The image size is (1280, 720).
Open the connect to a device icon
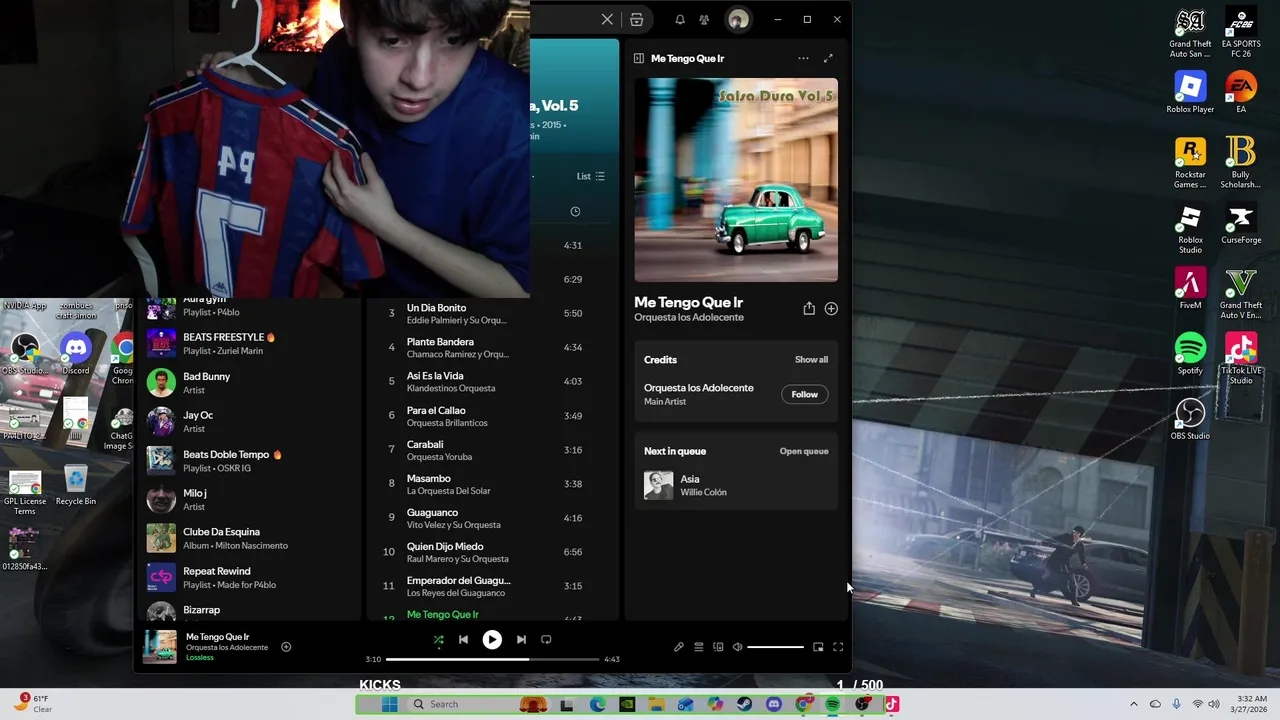718,647
